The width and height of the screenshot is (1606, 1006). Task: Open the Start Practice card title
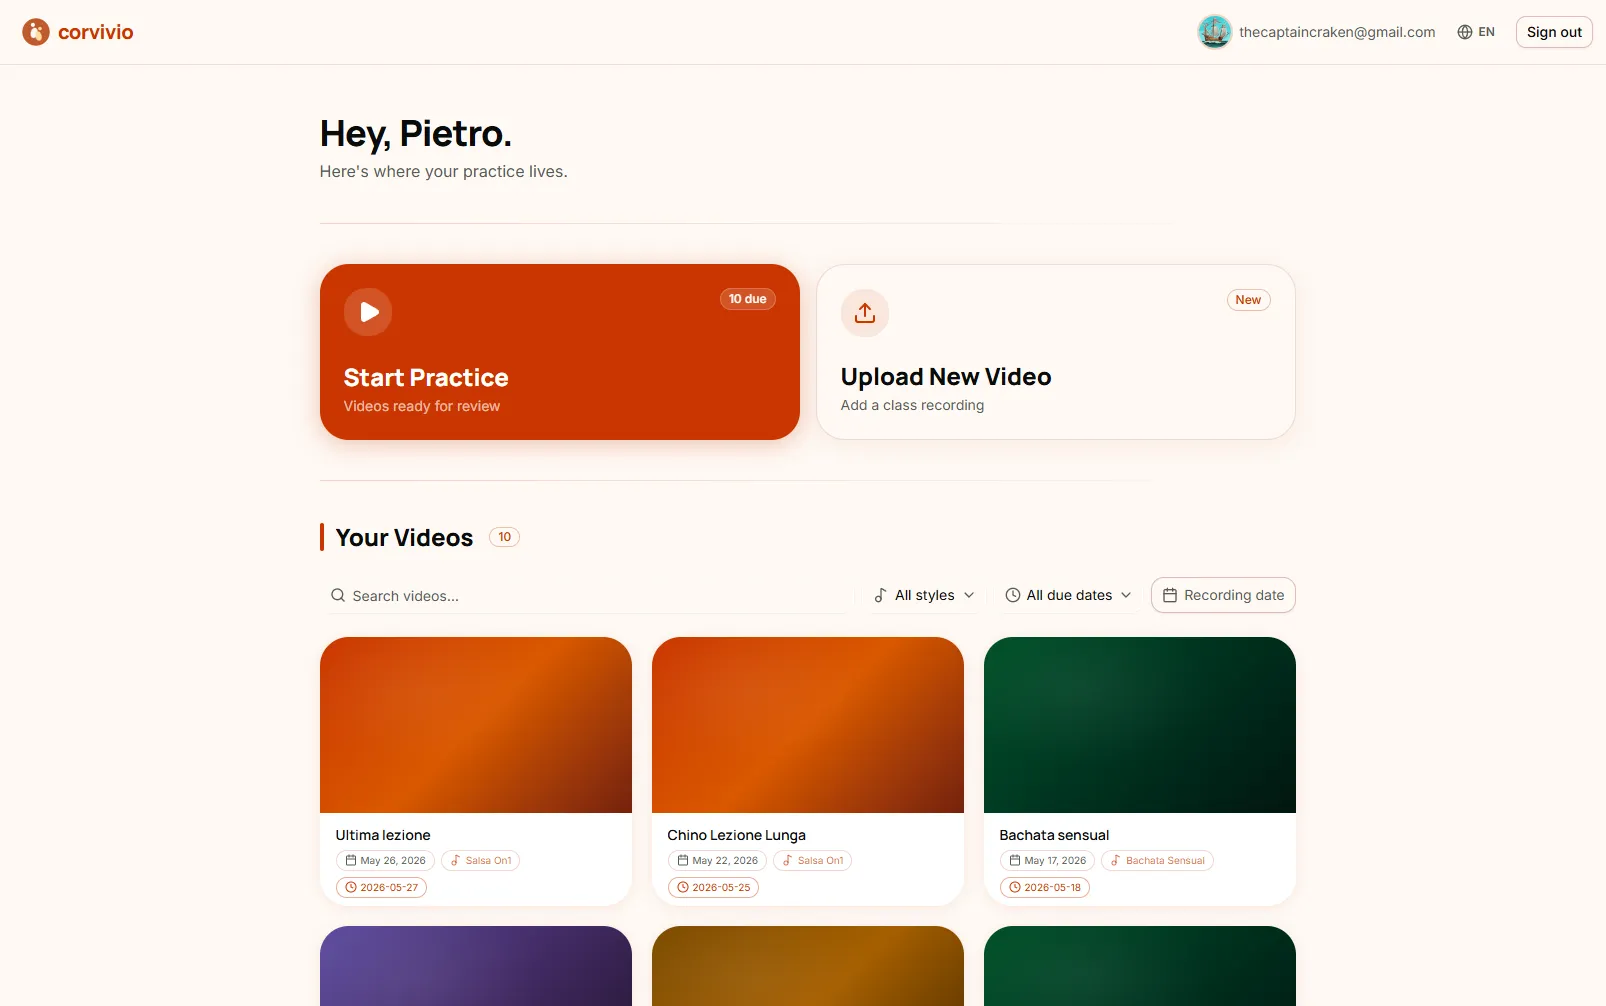[x=426, y=377]
